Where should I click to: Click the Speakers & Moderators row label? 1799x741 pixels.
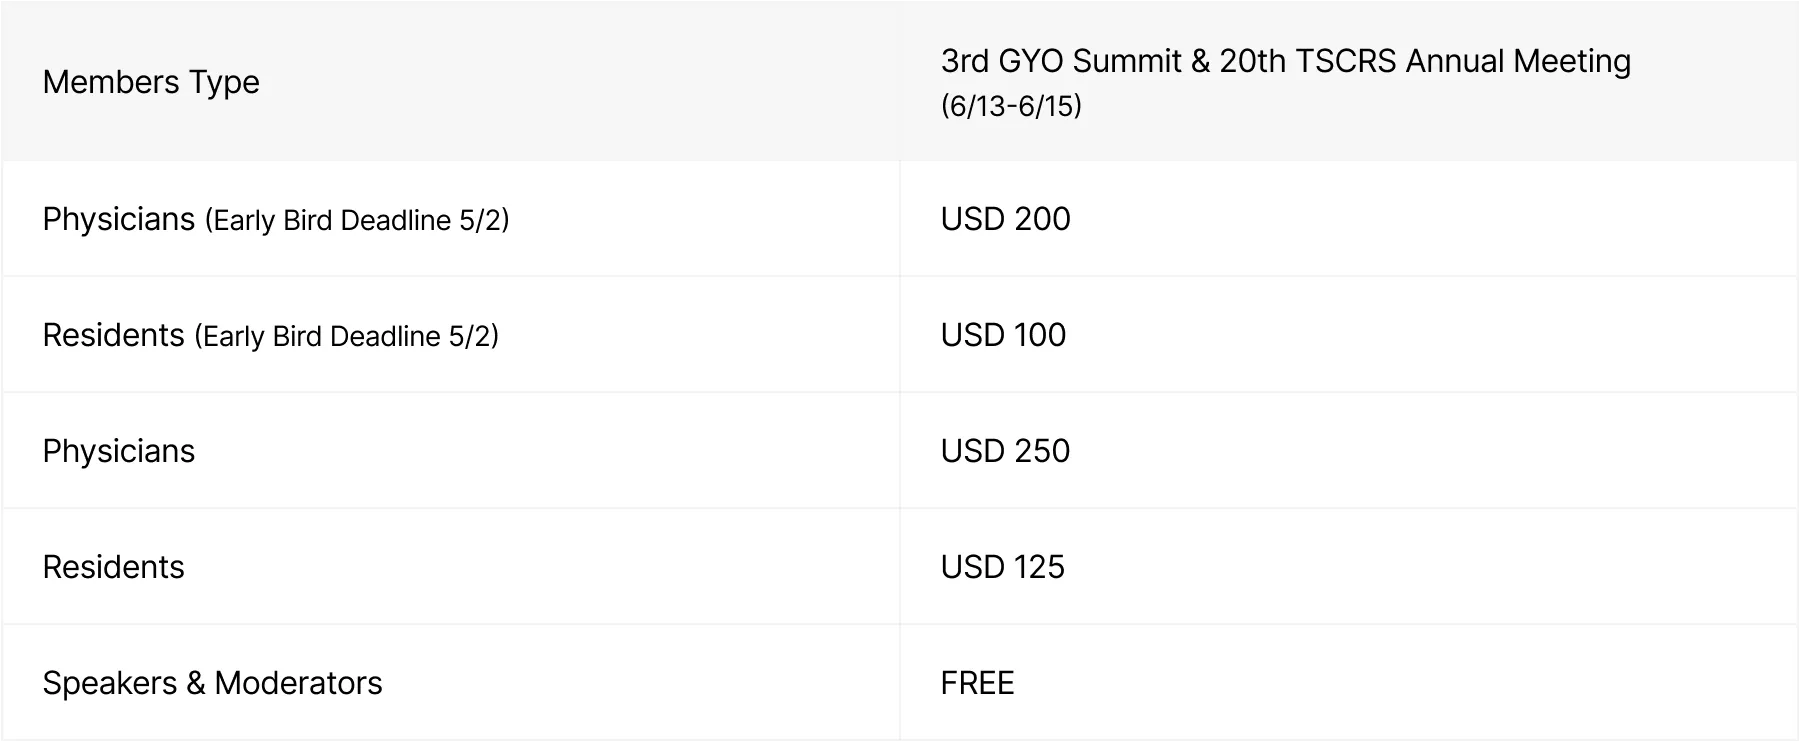pyautogui.click(x=212, y=683)
